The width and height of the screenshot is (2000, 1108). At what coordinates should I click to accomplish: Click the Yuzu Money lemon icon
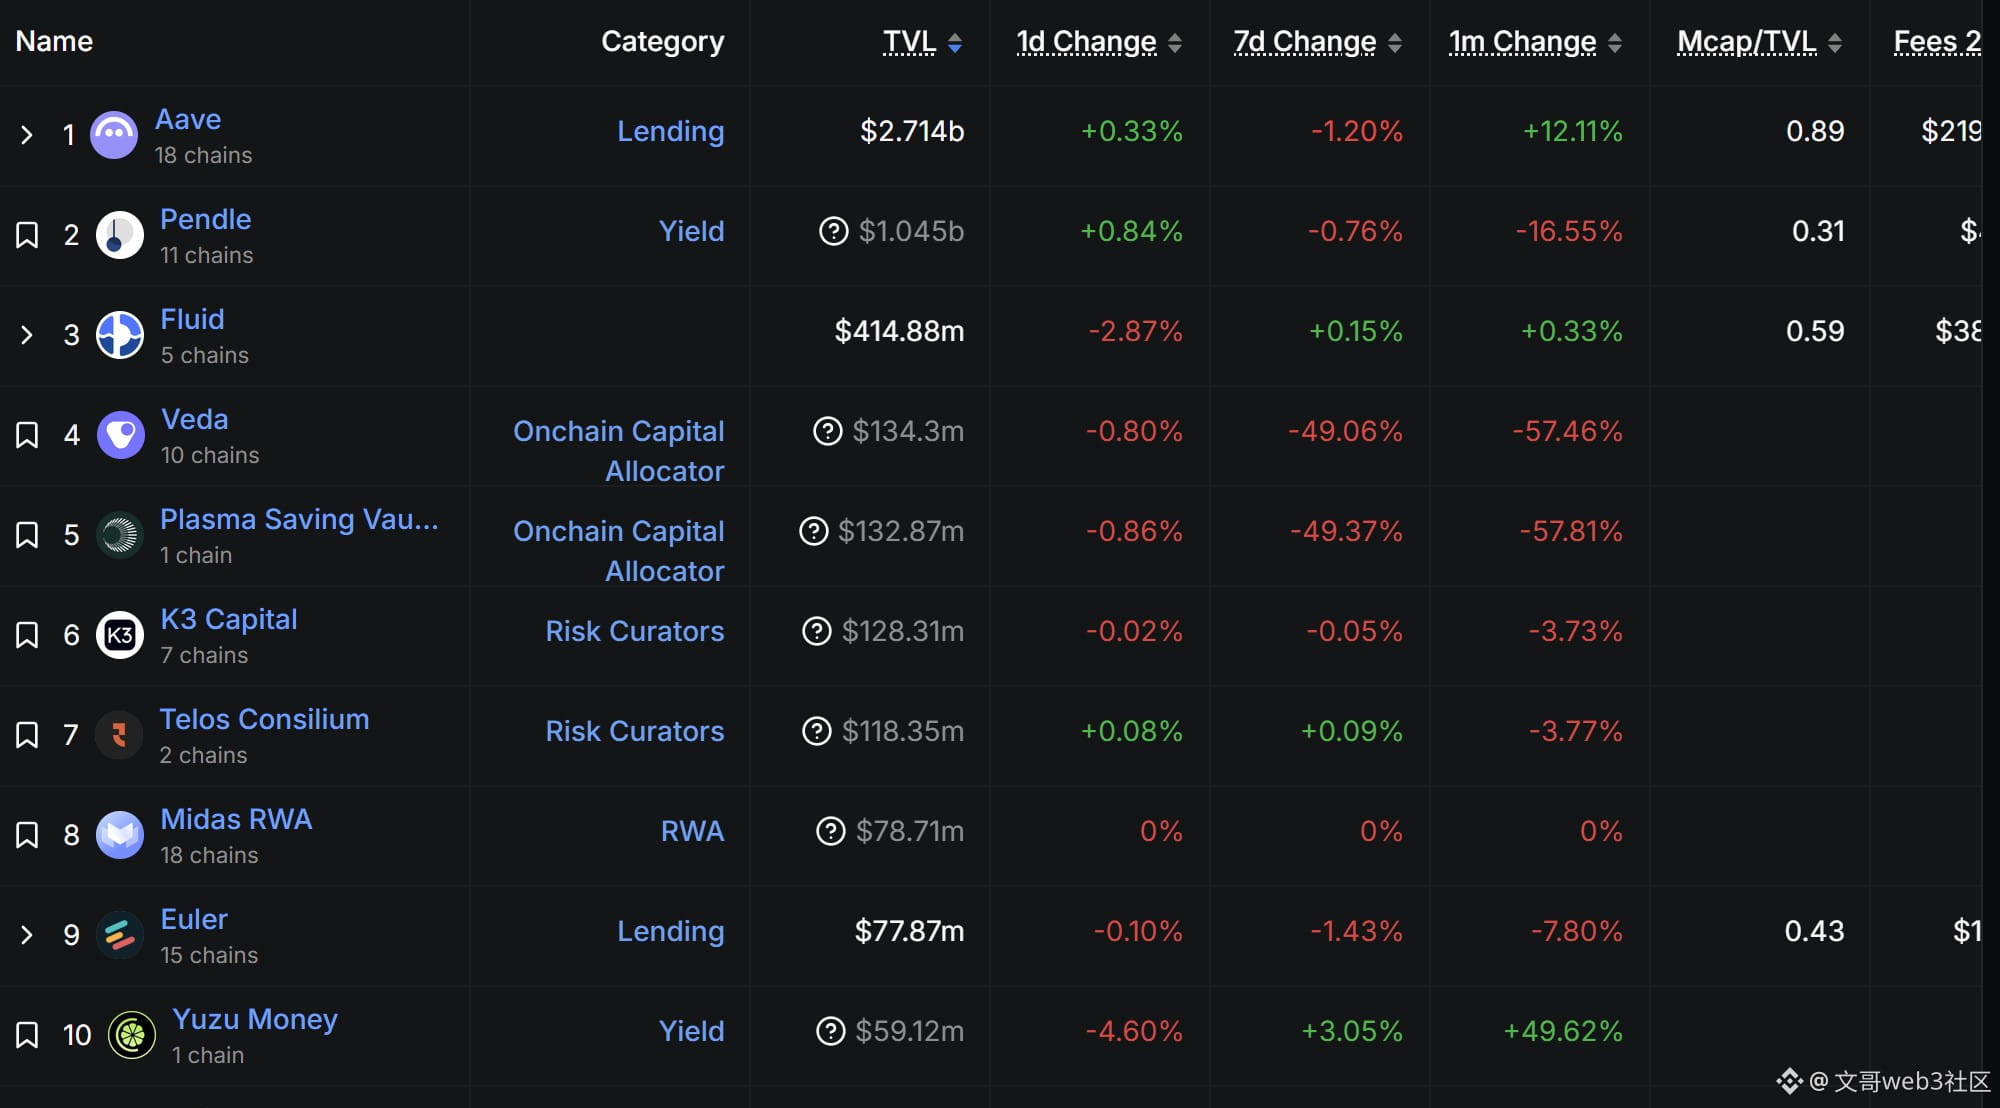[132, 1035]
